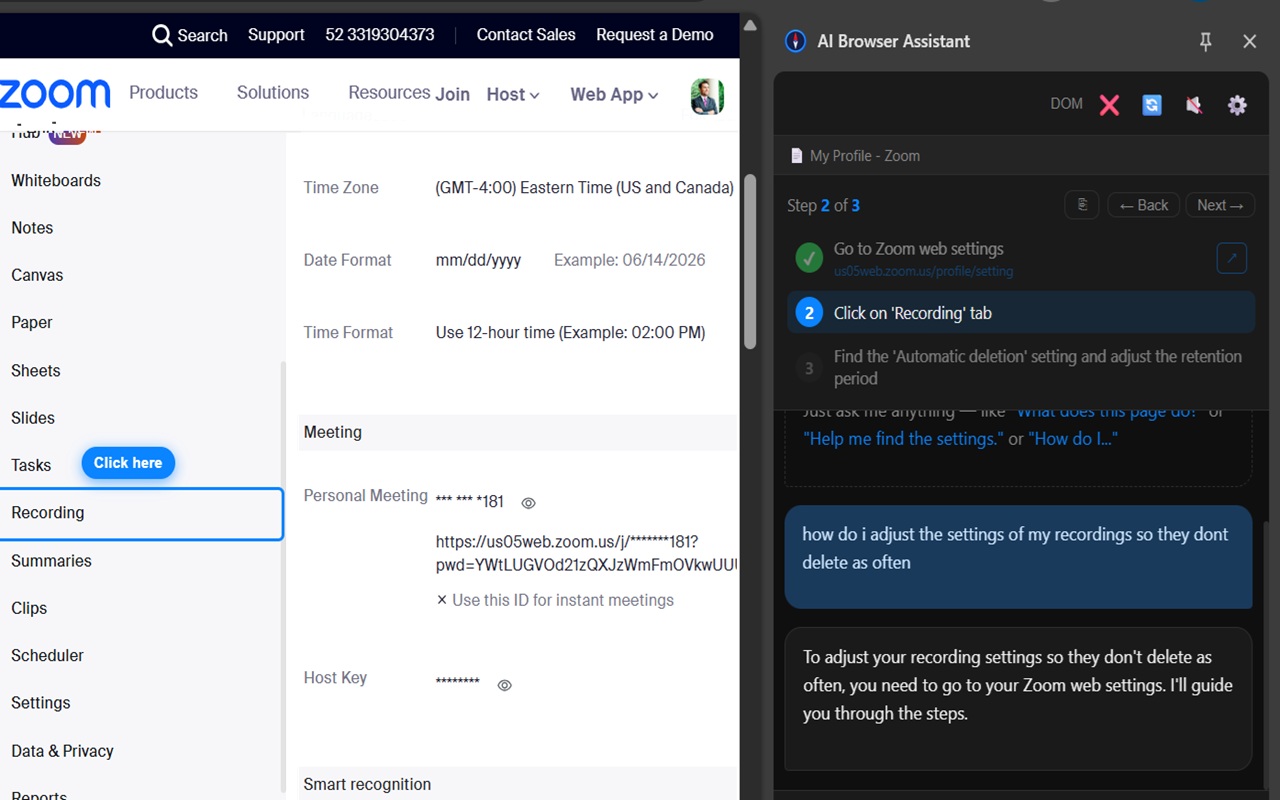This screenshot has width=1280, height=800.
Task: Open assistant settings gear icon
Action: (1237, 105)
